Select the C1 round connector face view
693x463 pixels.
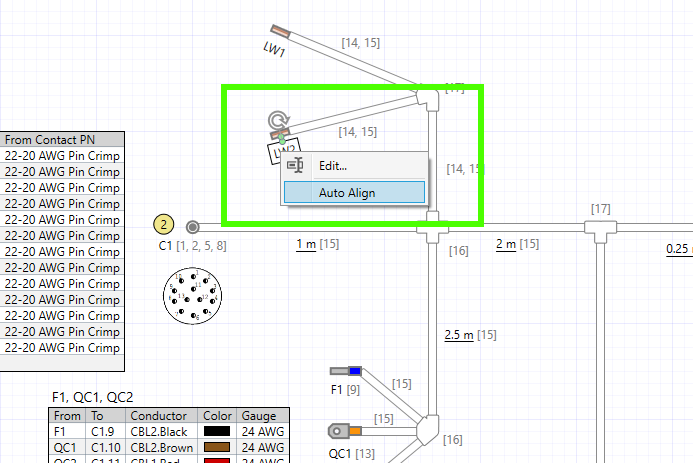pos(193,296)
